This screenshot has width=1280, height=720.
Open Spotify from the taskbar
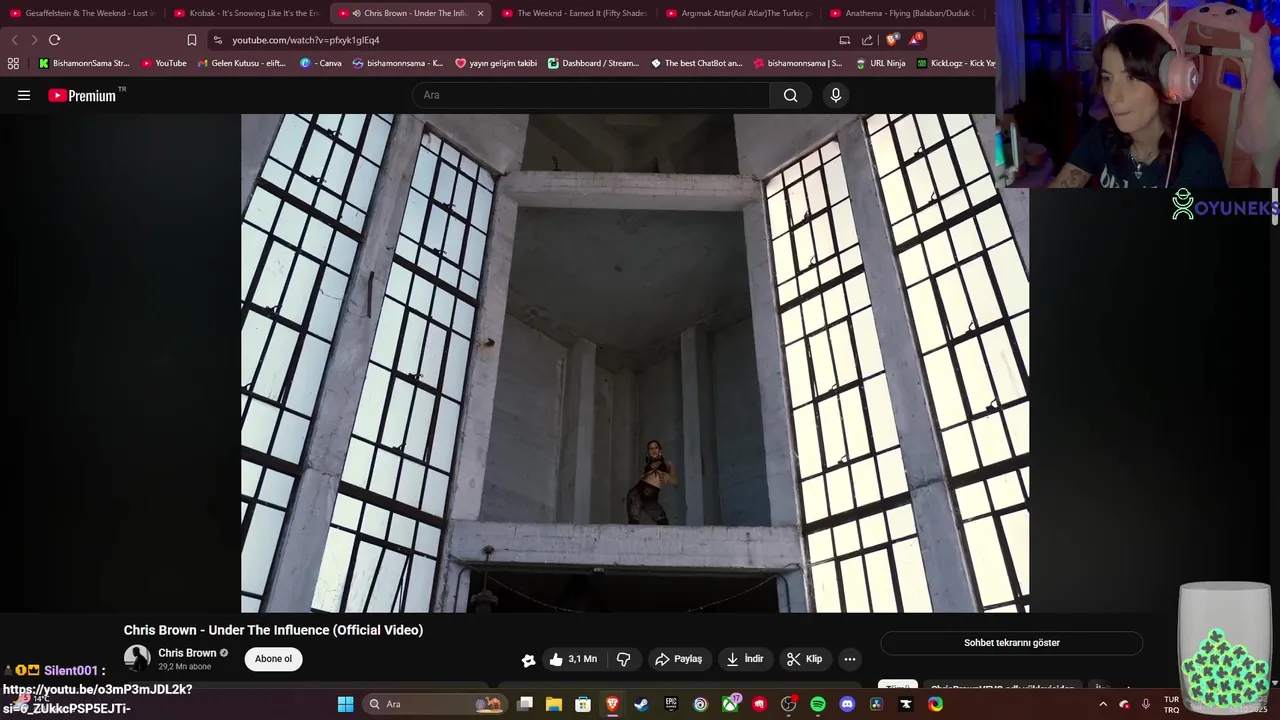pos(818,704)
